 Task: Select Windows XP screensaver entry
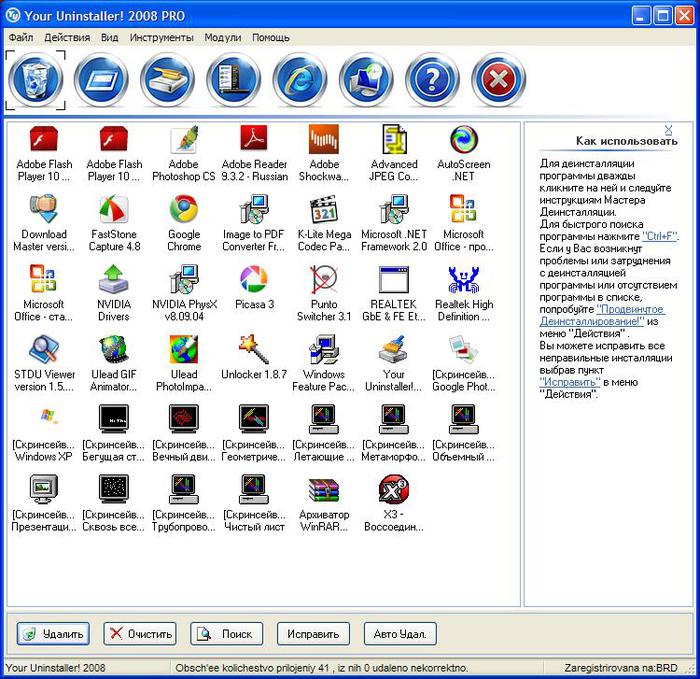(44, 433)
